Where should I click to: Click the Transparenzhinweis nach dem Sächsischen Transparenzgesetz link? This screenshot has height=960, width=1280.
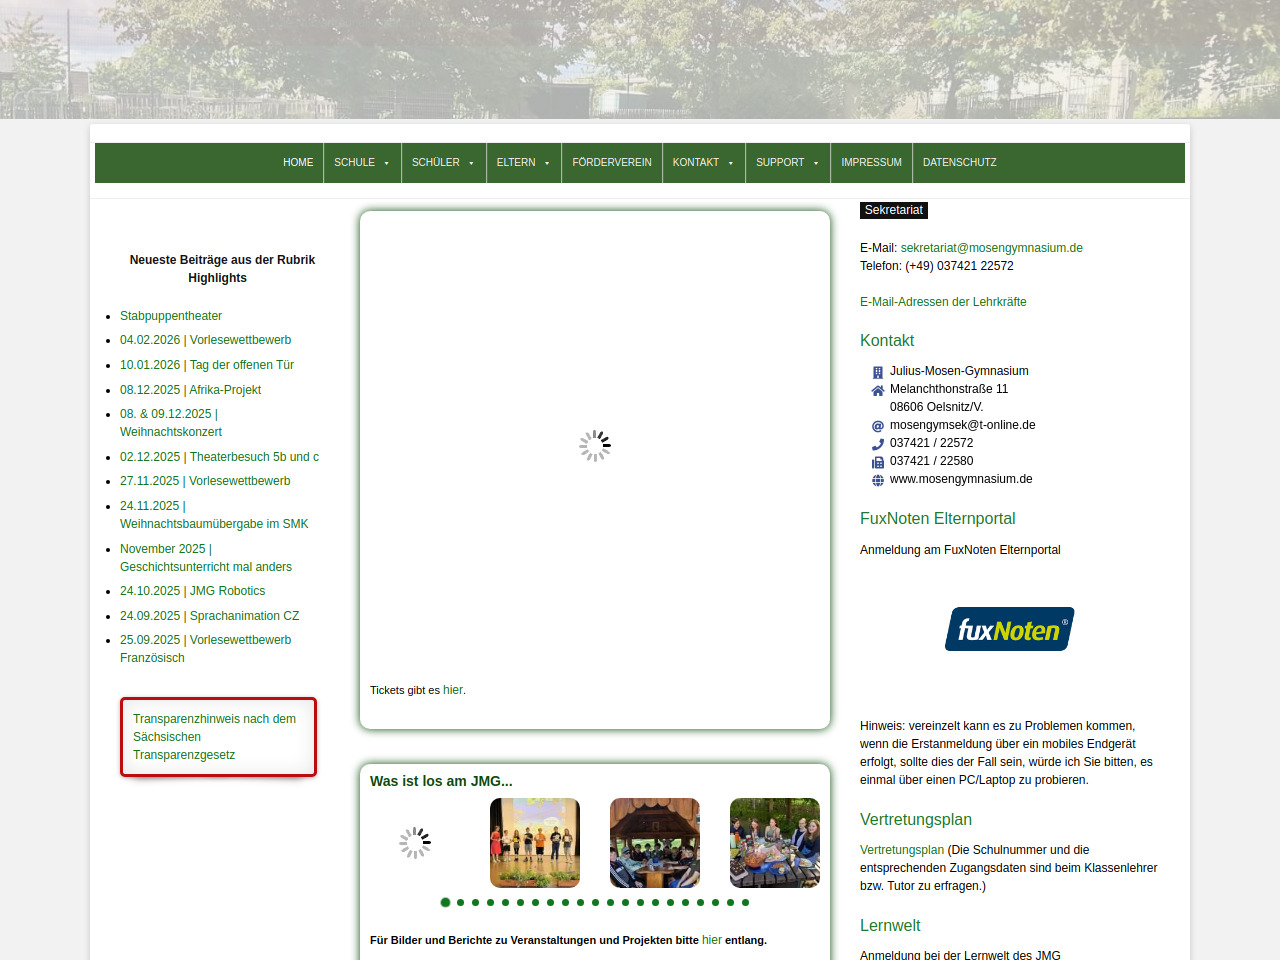(214, 737)
